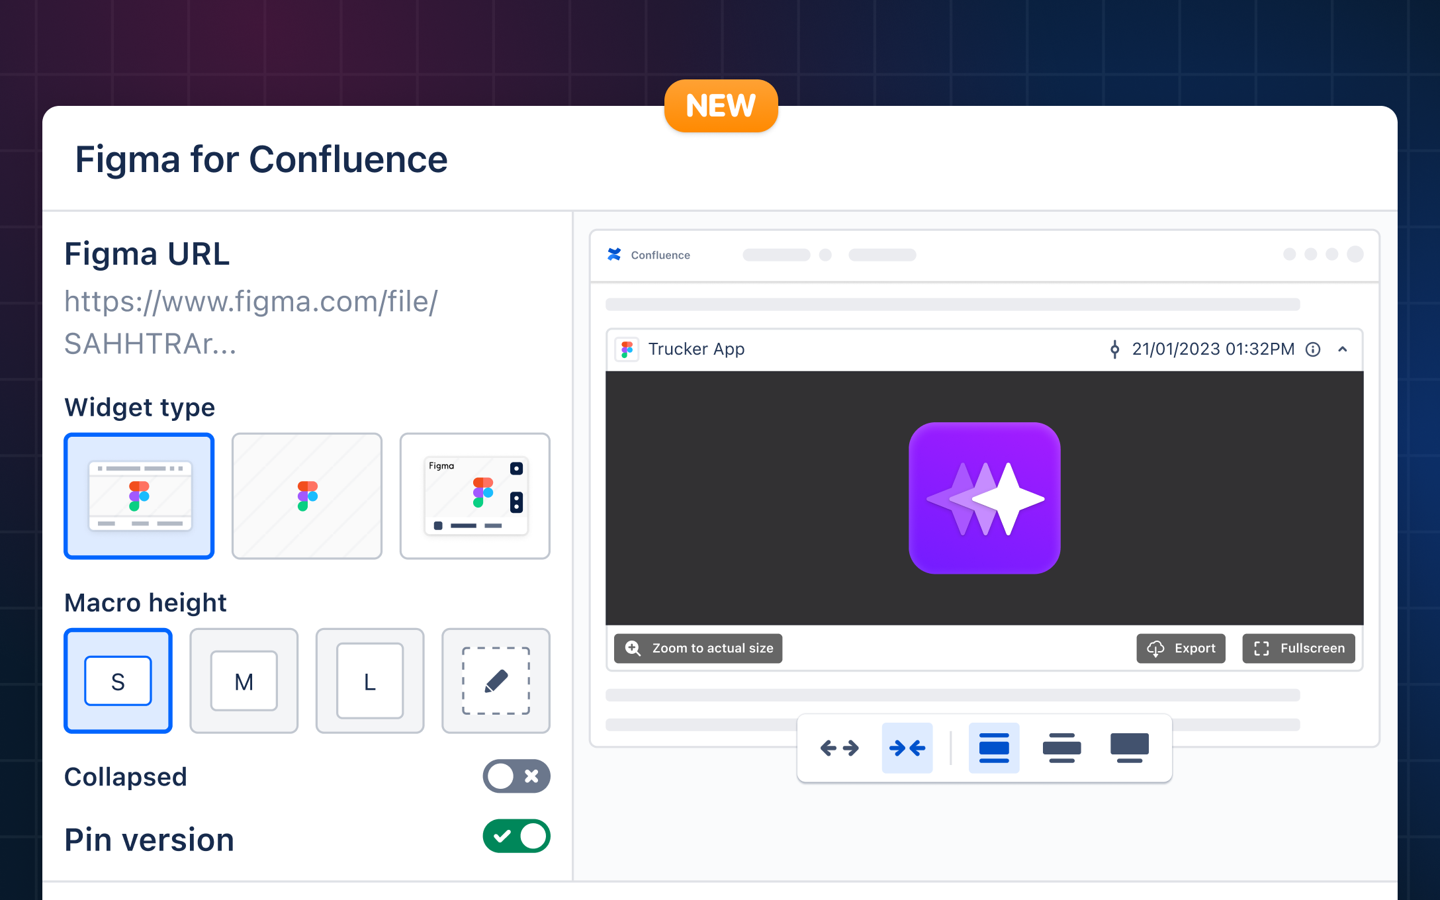The height and width of the screenshot is (900, 1440).
Task: Collapse the Trucker App widget chevron
Action: 1343,349
